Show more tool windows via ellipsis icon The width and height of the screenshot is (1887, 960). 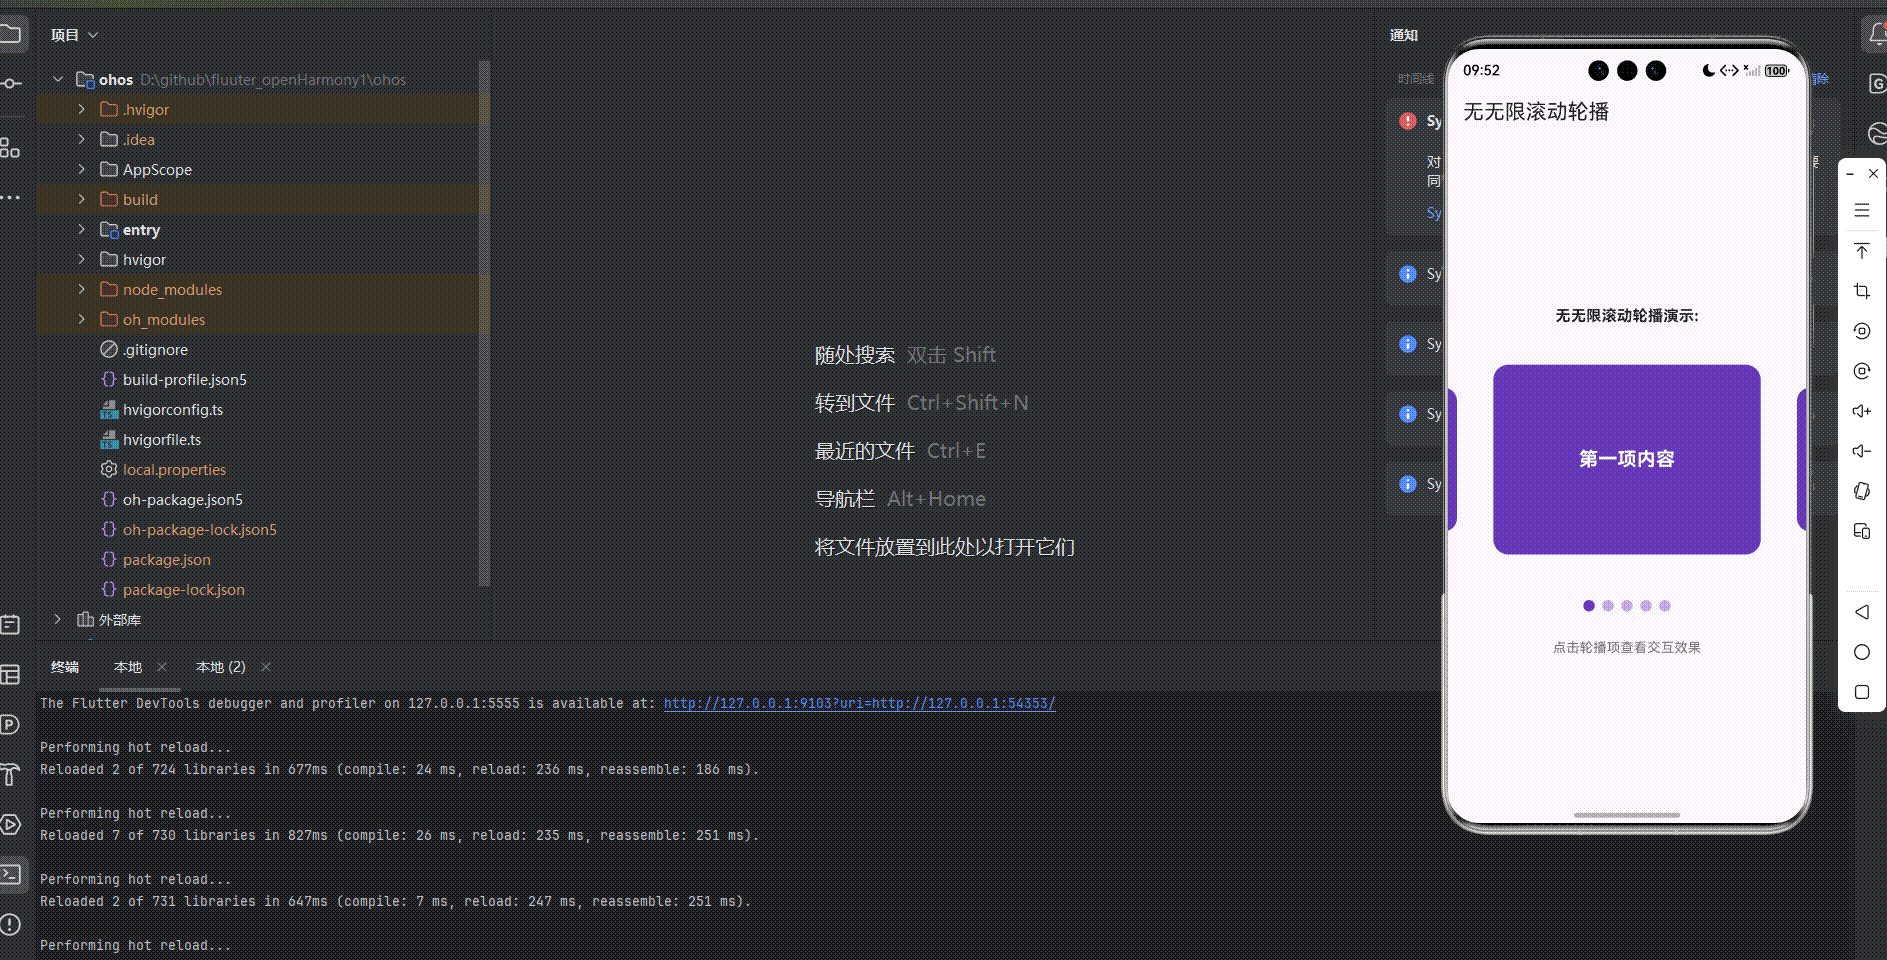point(10,198)
